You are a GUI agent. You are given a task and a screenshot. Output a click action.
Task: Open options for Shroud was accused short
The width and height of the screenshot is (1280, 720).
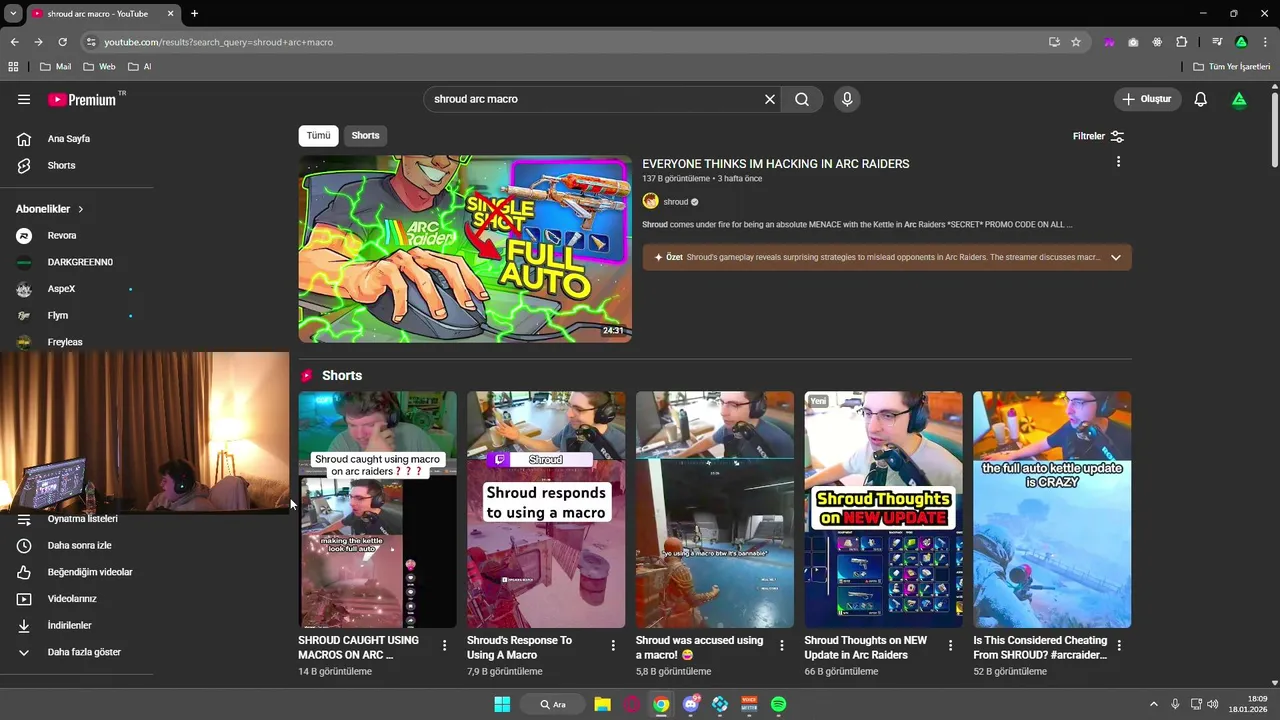[x=782, y=646]
